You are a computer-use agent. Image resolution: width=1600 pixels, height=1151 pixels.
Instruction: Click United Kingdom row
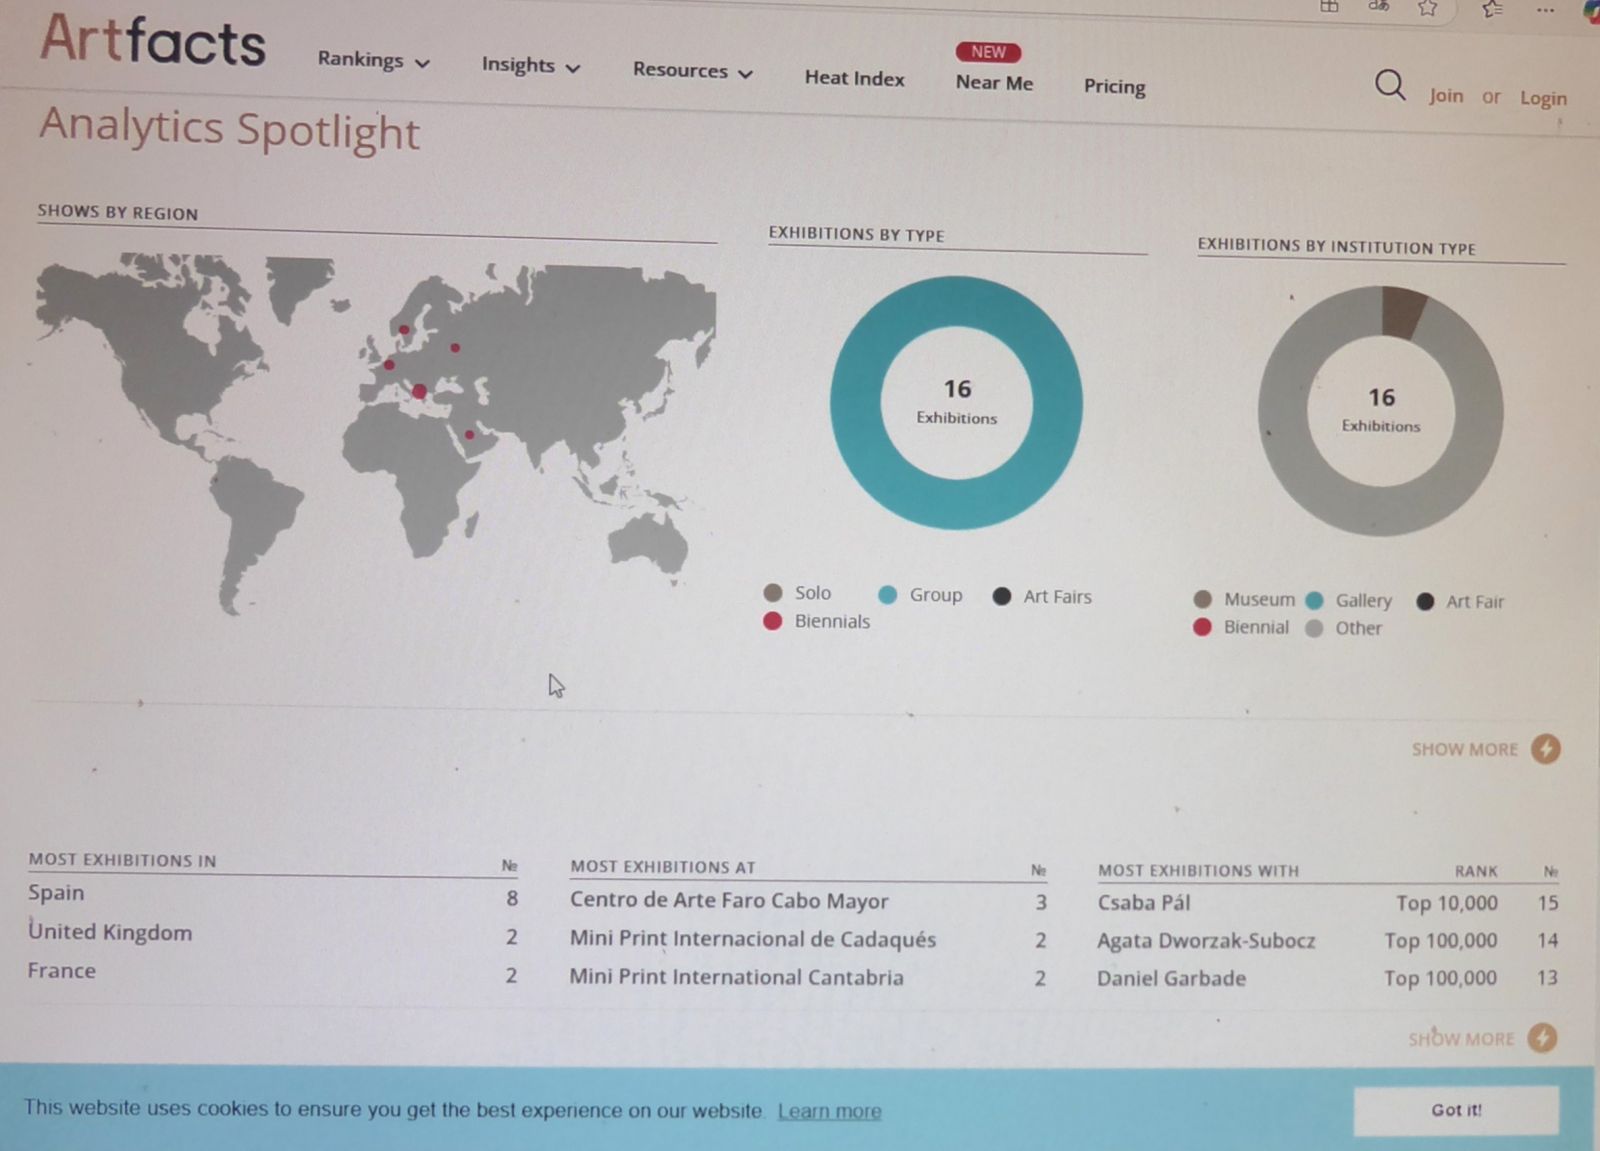272,933
